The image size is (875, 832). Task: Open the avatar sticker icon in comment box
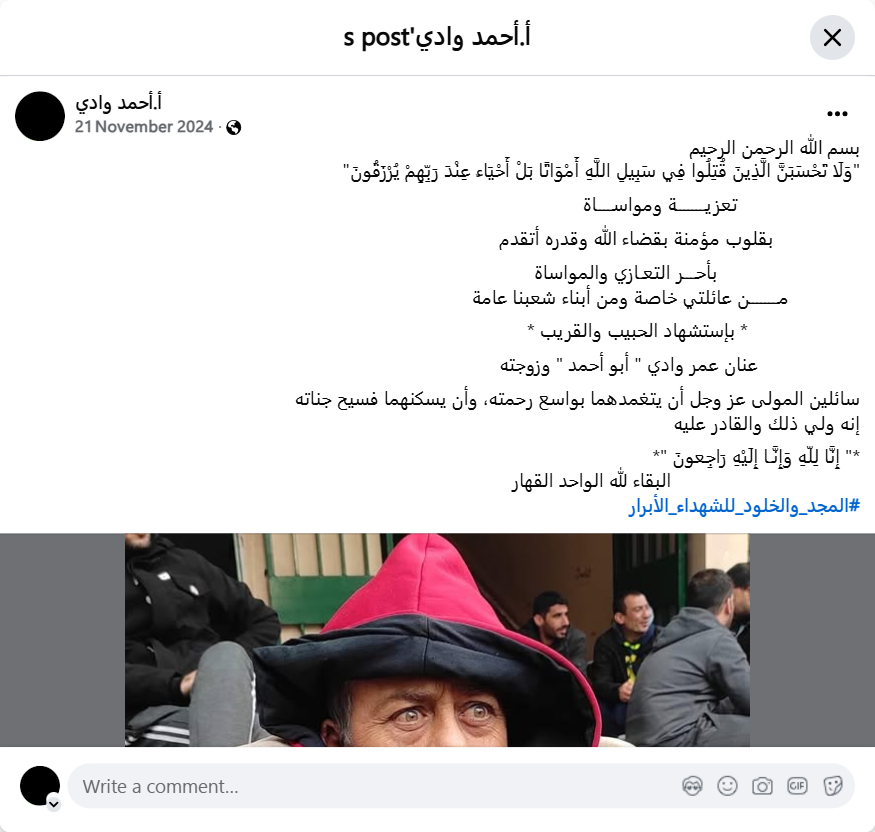(692, 786)
